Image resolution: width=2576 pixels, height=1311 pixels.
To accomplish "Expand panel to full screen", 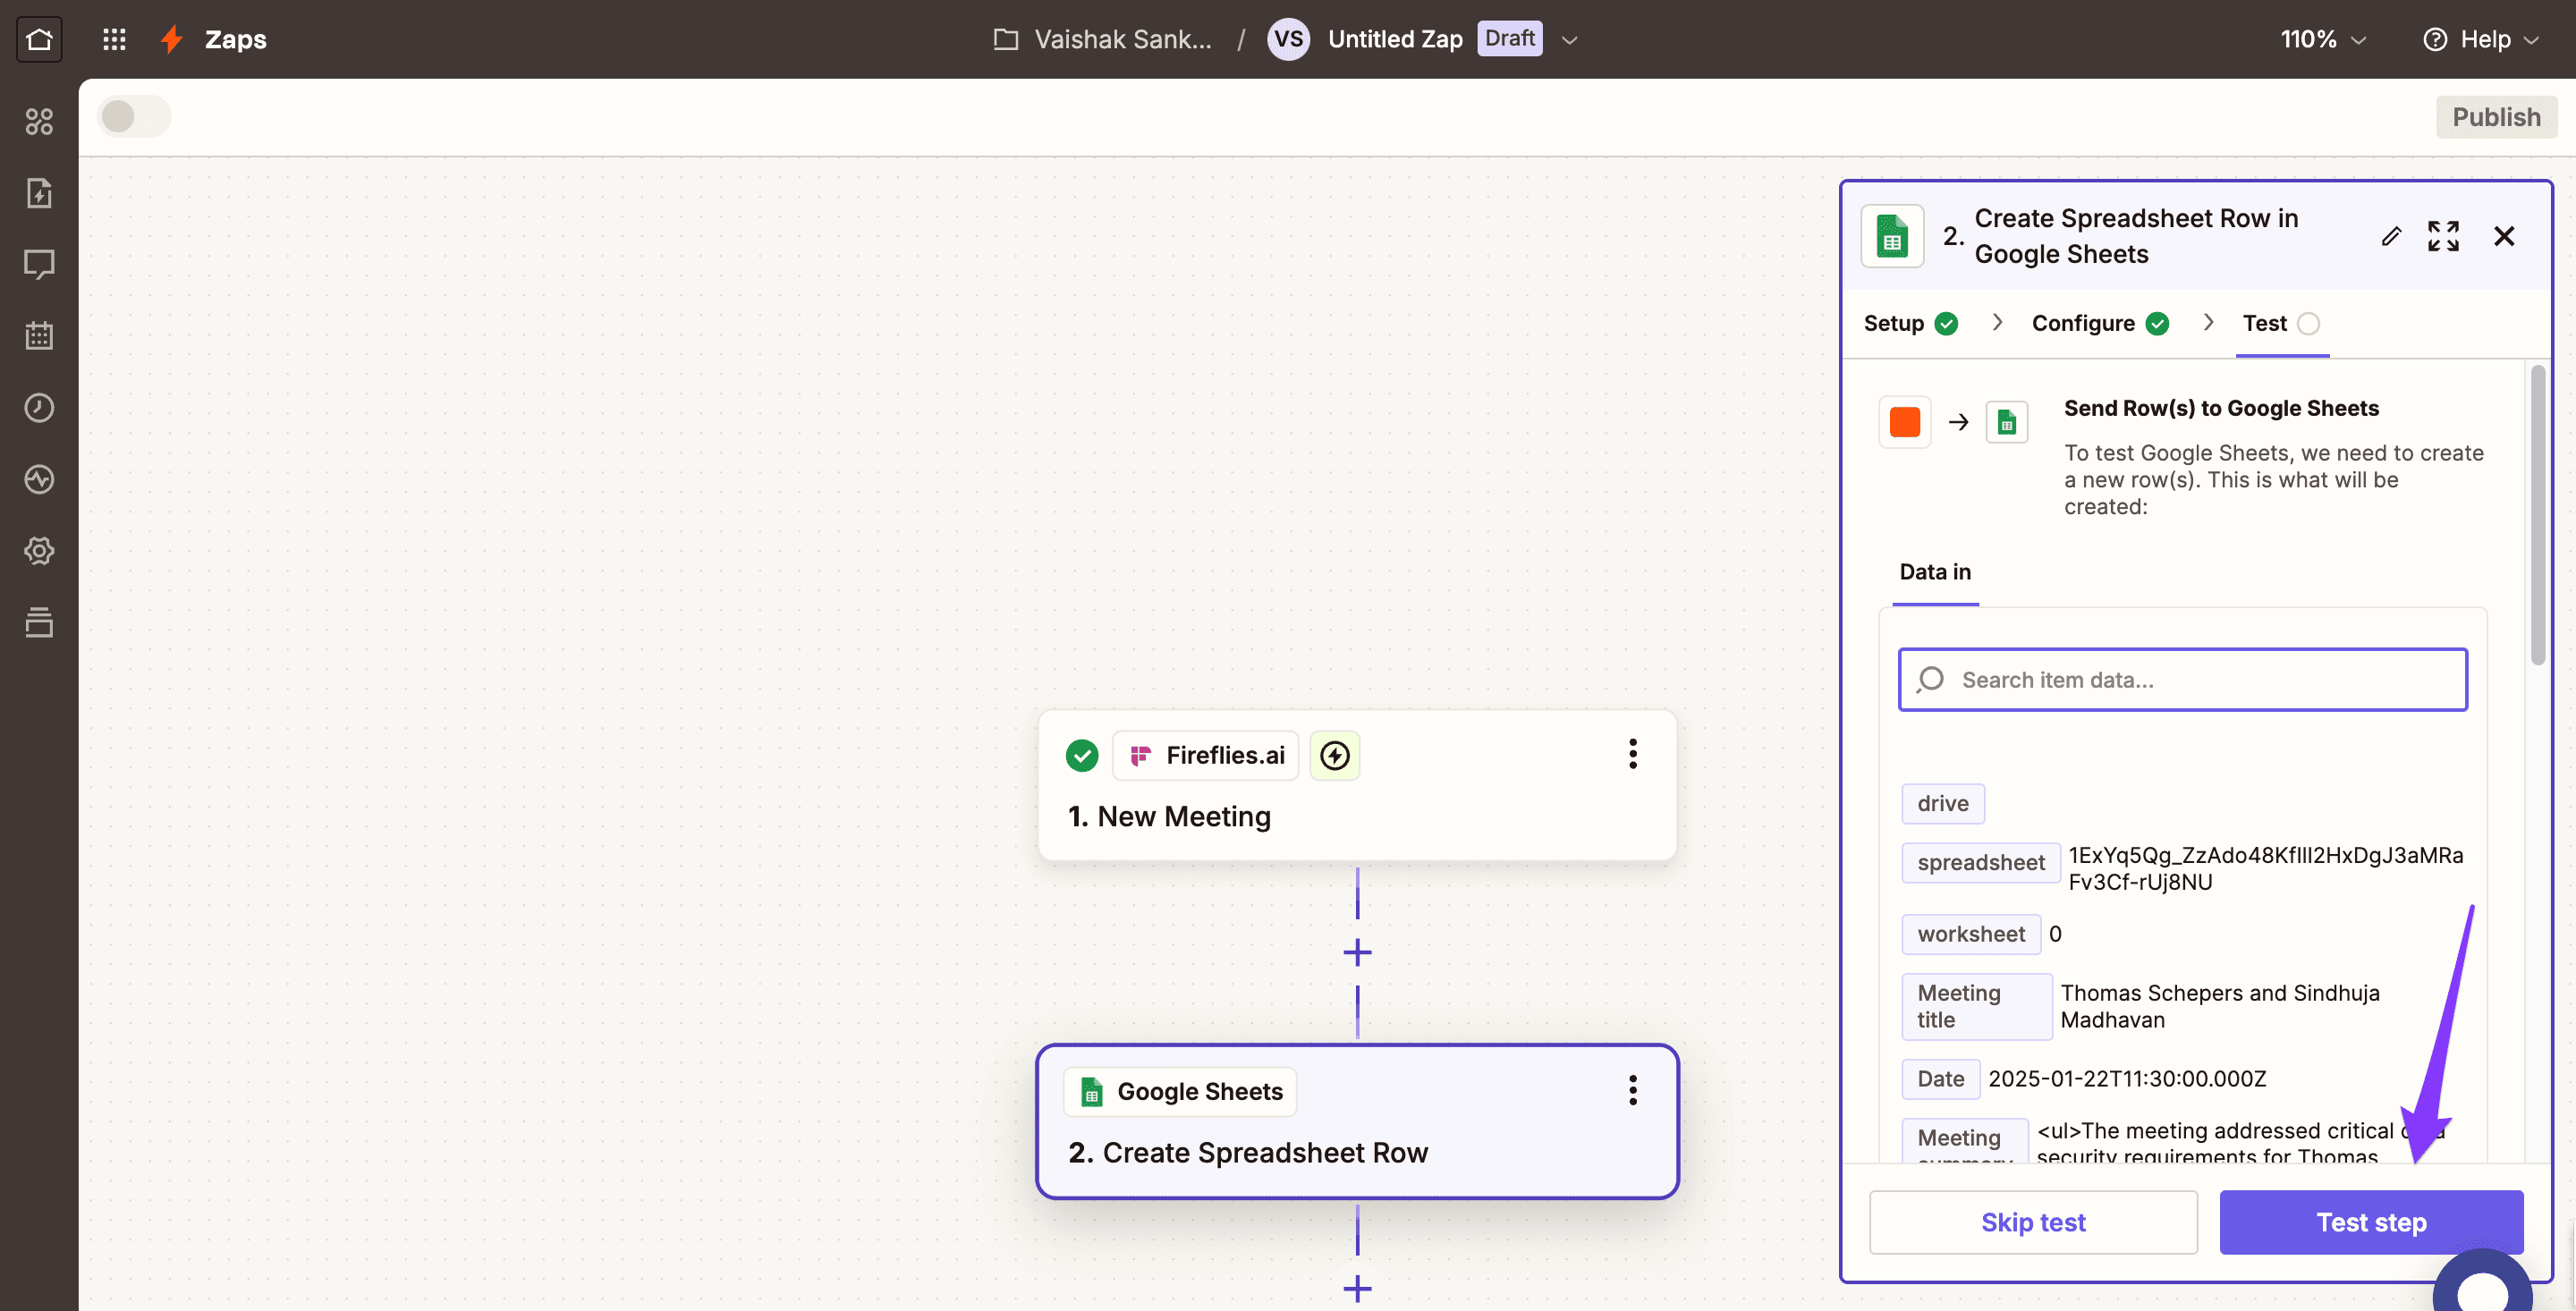I will pos(2443,236).
